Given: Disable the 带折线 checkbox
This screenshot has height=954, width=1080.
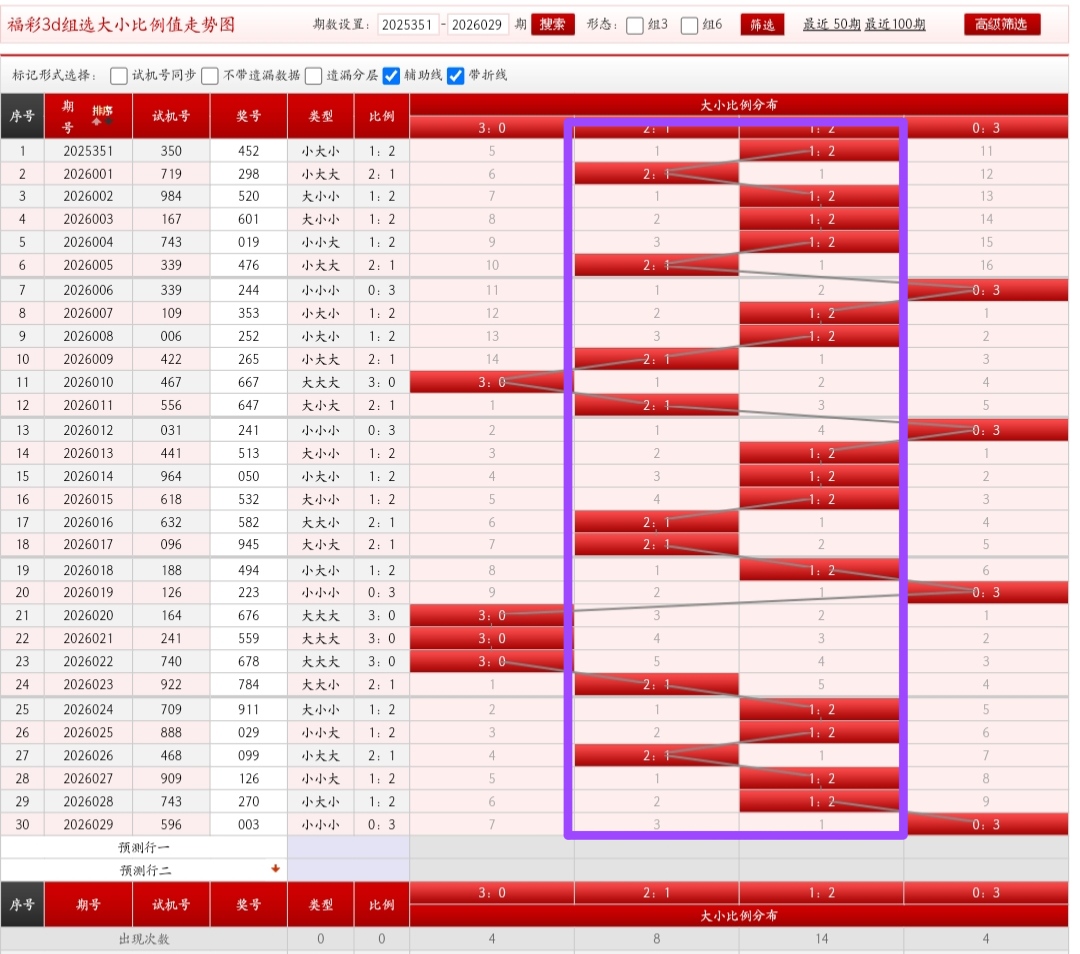Looking at the screenshot, I should point(456,76).
